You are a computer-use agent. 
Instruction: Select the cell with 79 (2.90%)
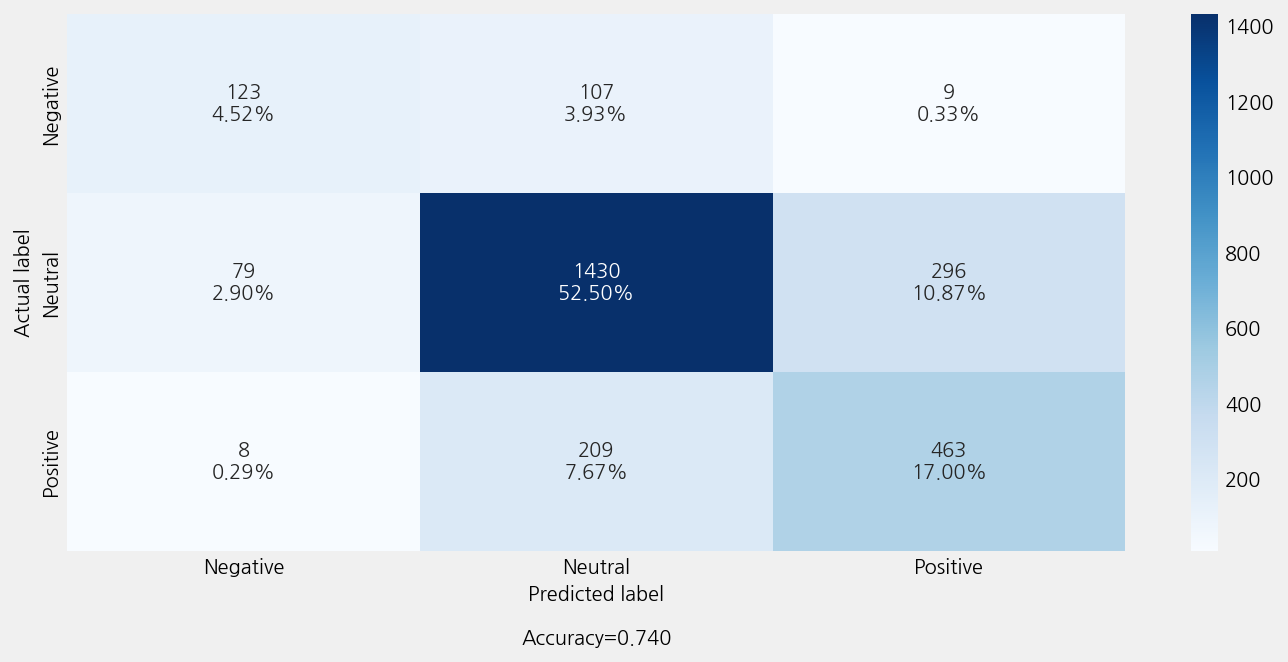[x=243, y=282]
